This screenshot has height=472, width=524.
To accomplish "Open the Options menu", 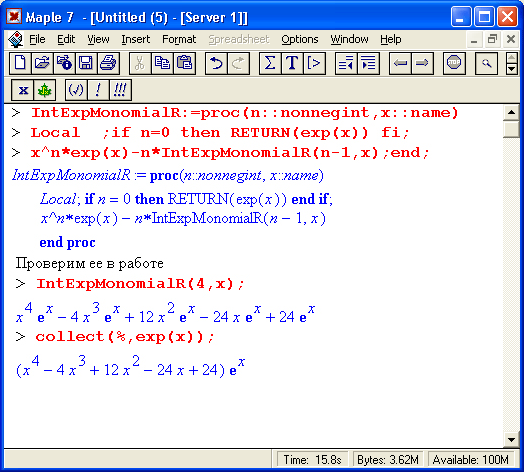I will [x=299, y=39].
